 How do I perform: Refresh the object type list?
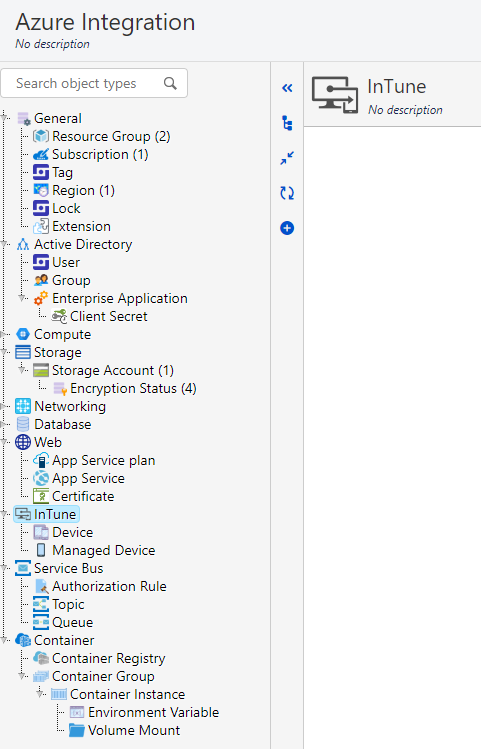287,193
